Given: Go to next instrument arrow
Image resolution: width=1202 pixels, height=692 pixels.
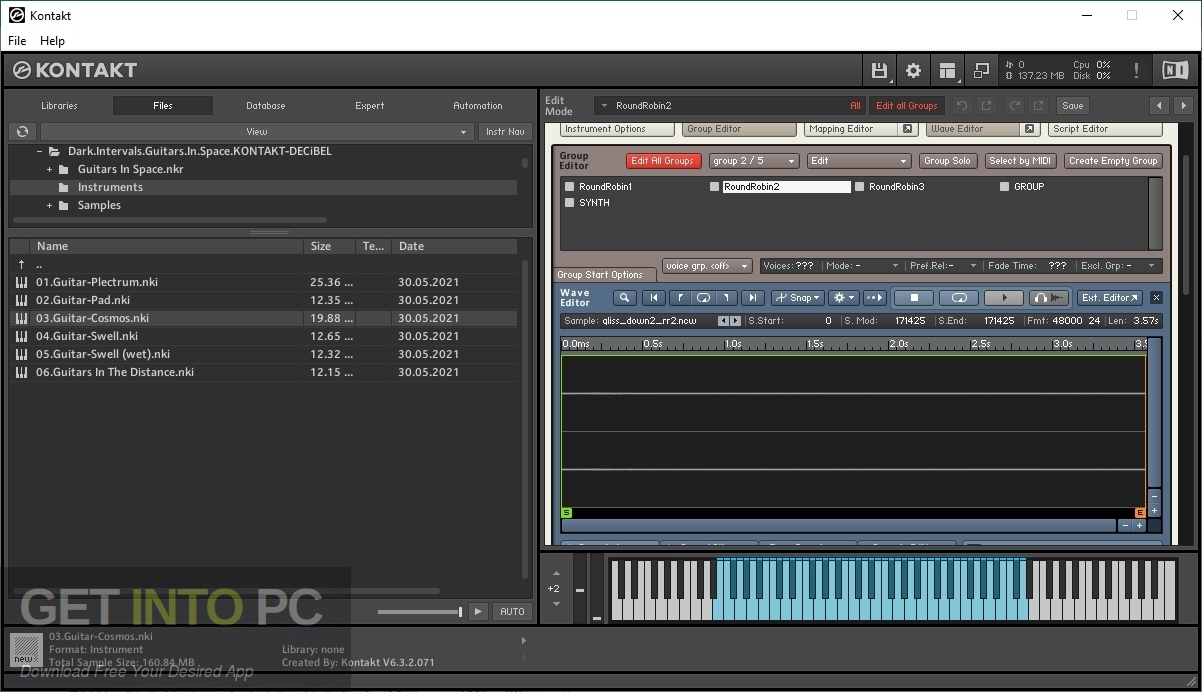Looking at the screenshot, I should click(1183, 105).
